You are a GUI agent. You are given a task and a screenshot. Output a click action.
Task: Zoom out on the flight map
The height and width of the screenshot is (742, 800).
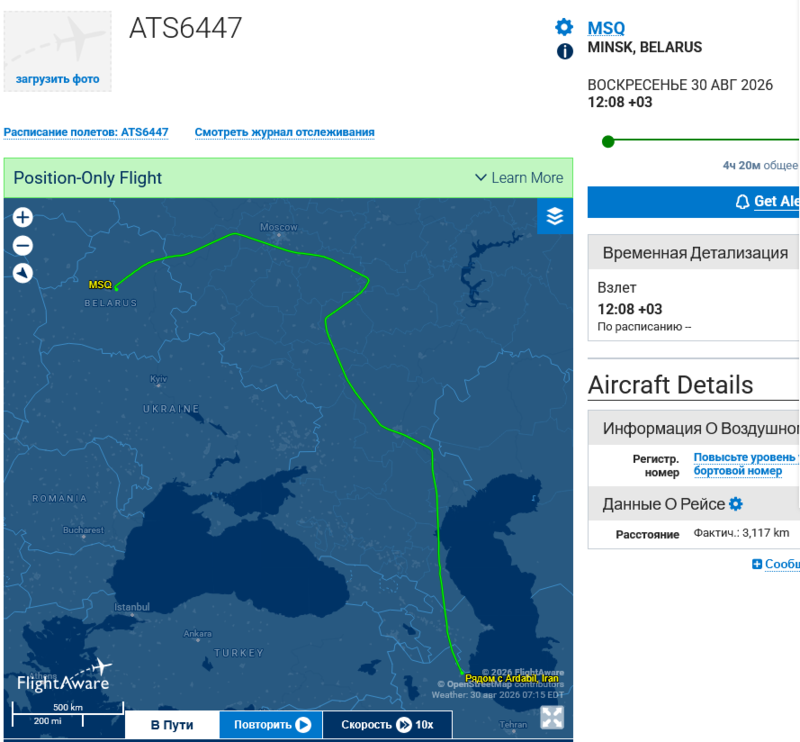(22, 245)
